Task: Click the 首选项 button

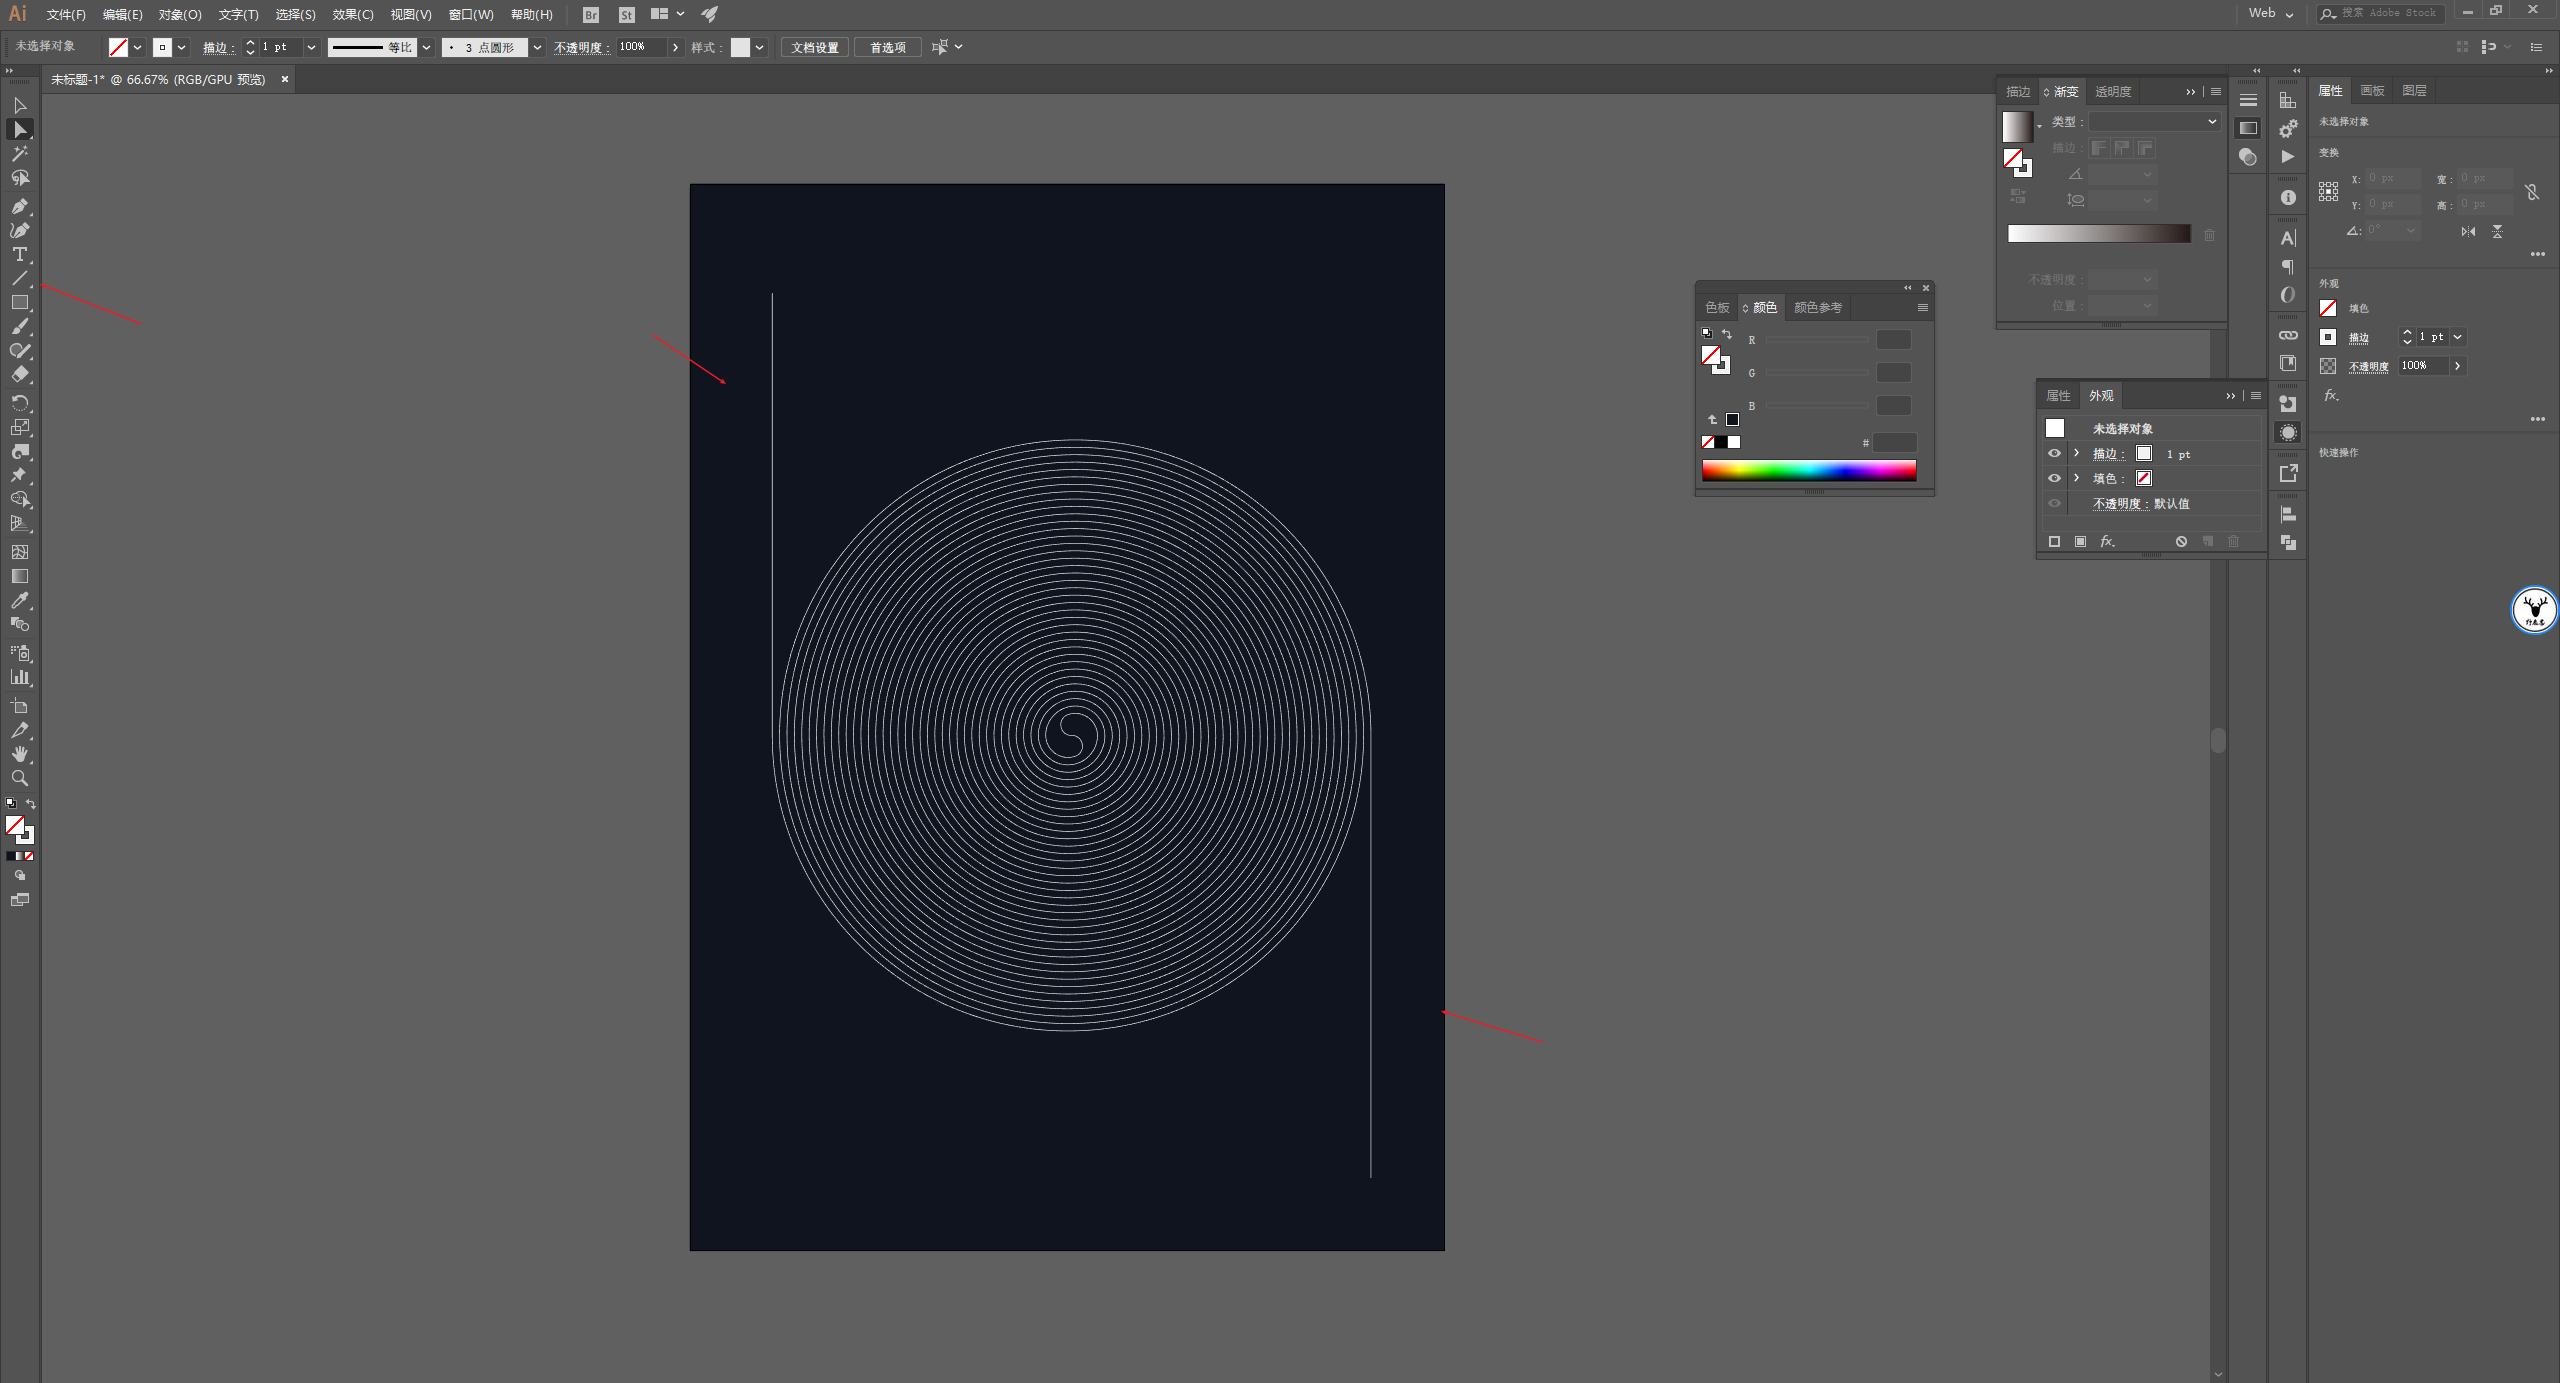Action: [x=887, y=47]
